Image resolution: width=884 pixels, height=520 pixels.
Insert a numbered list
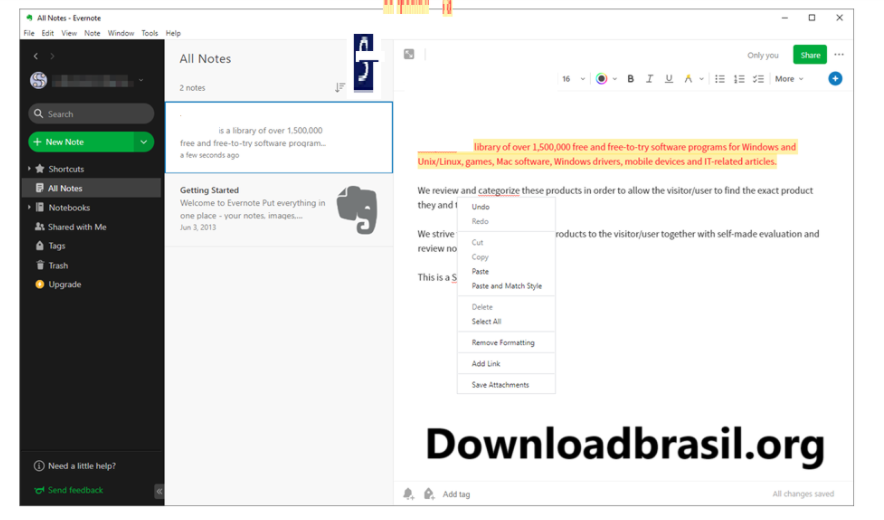pyautogui.click(x=739, y=79)
